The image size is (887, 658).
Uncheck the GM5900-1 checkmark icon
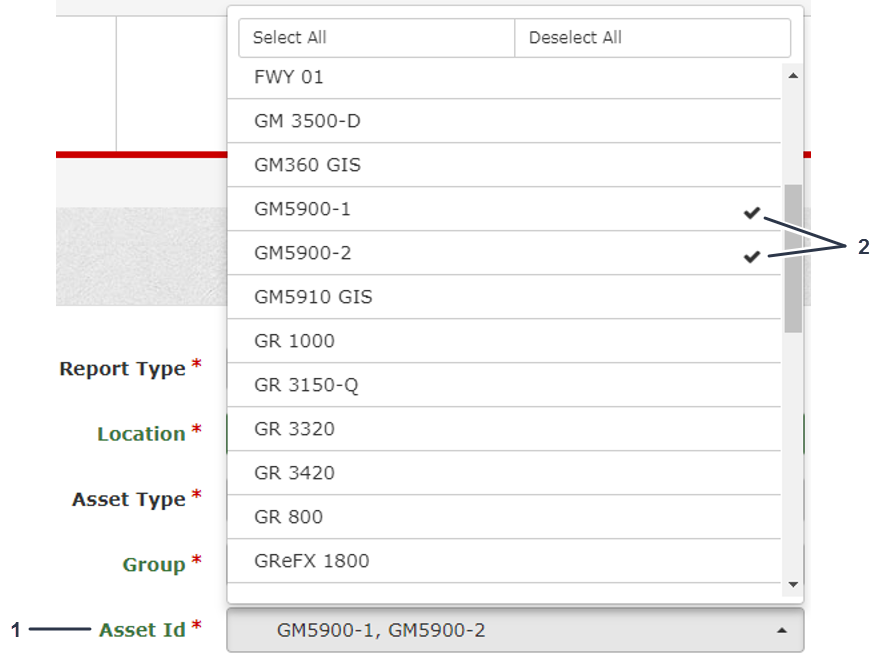click(752, 212)
